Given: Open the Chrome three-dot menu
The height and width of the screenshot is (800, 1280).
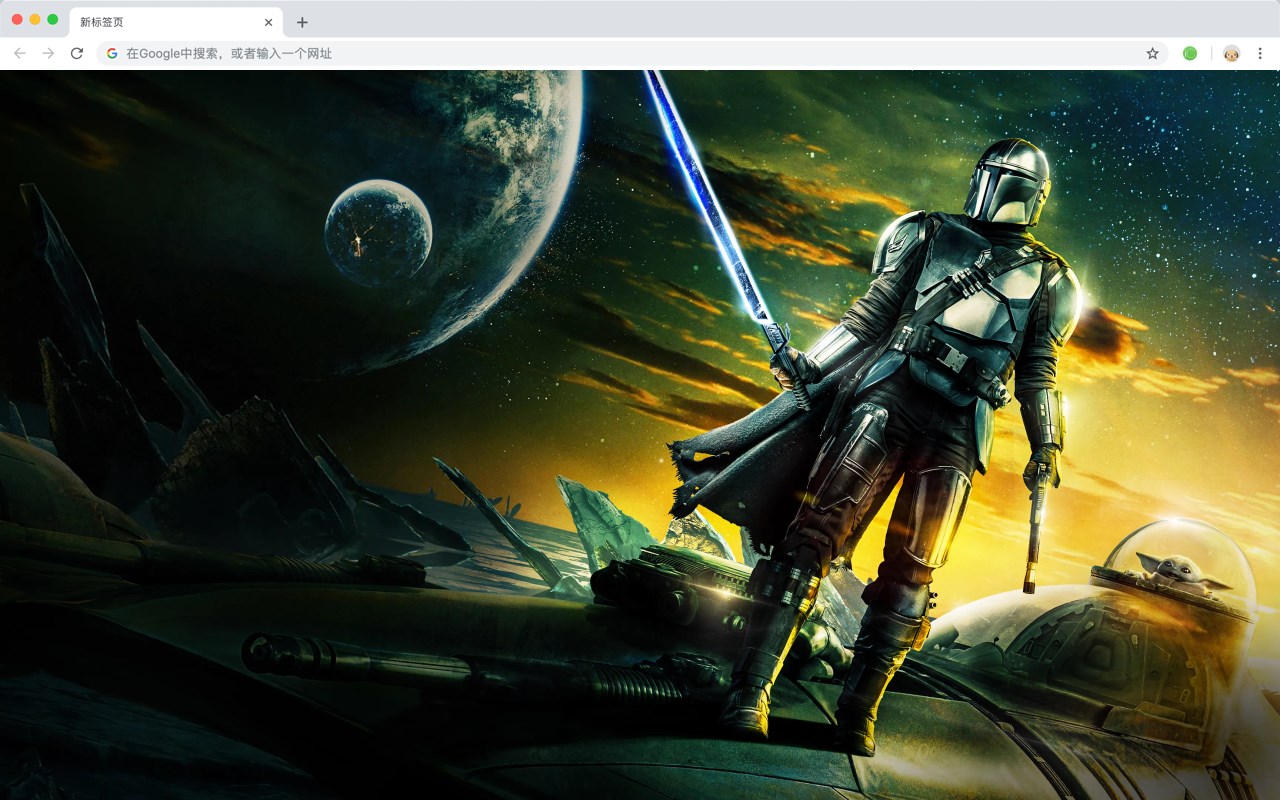Looking at the screenshot, I should [x=1261, y=53].
